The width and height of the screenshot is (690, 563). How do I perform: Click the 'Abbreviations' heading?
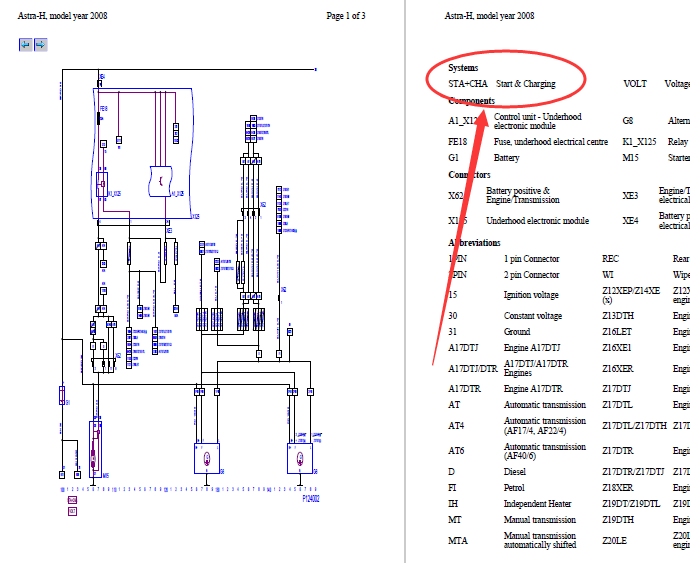pyautogui.click(x=474, y=243)
